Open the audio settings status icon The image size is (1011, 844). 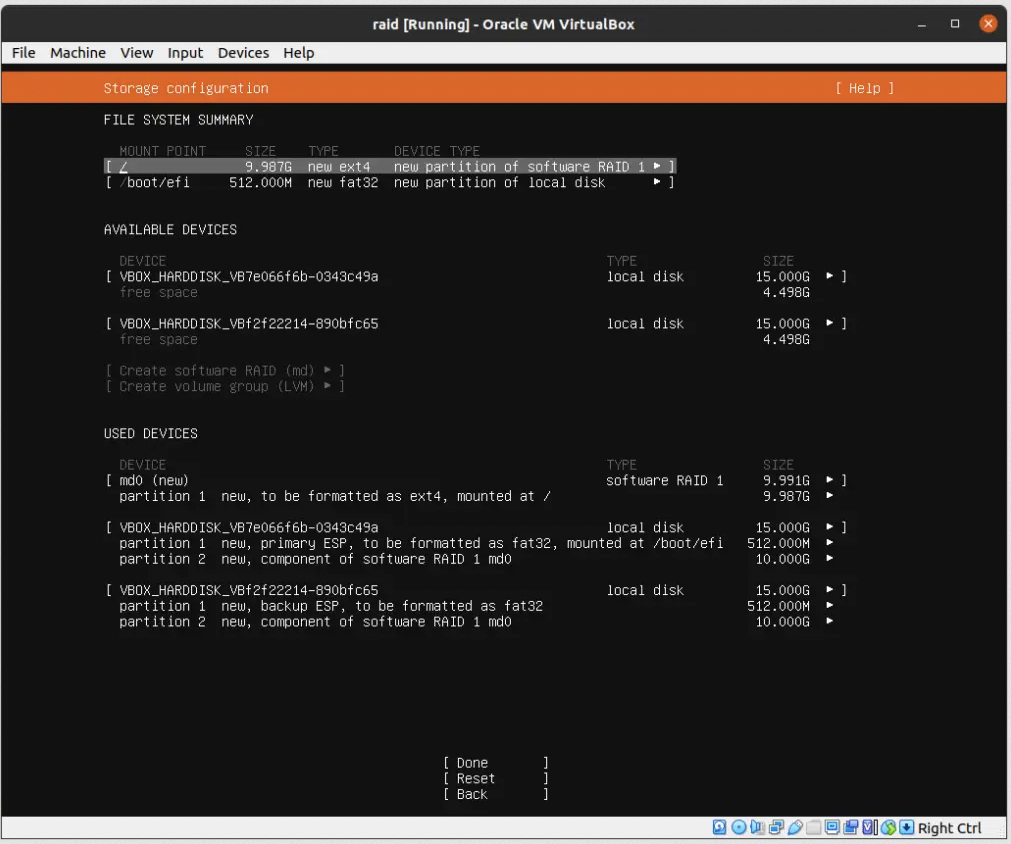click(758, 827)
